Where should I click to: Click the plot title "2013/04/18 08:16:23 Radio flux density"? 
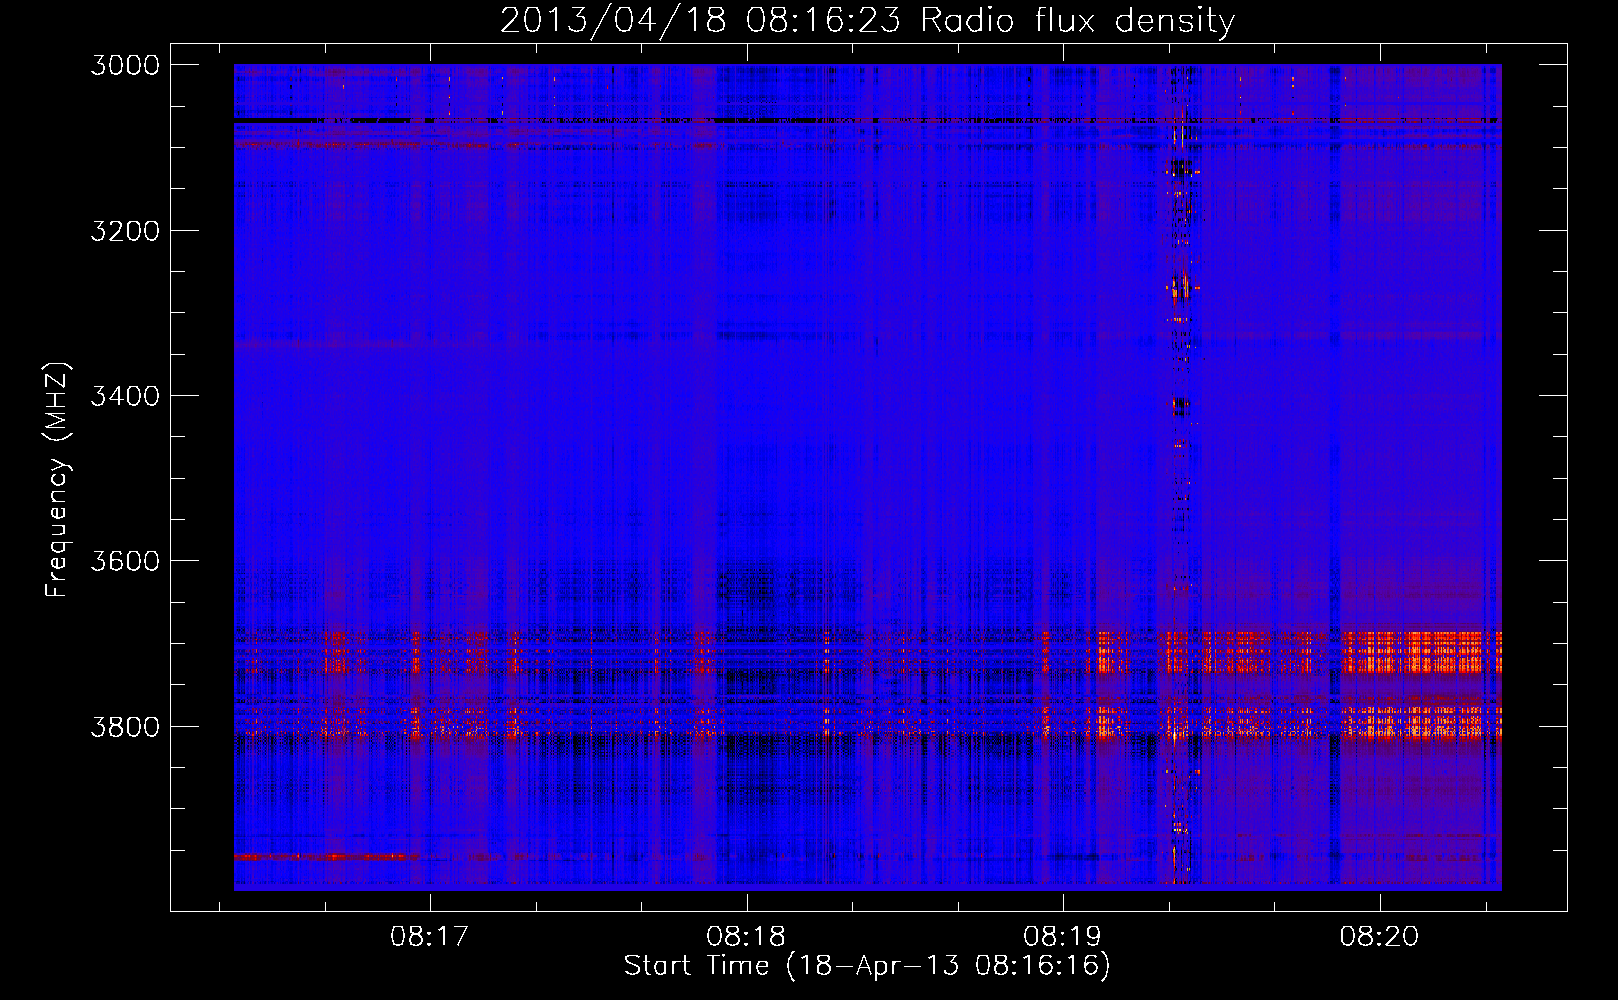868,20
